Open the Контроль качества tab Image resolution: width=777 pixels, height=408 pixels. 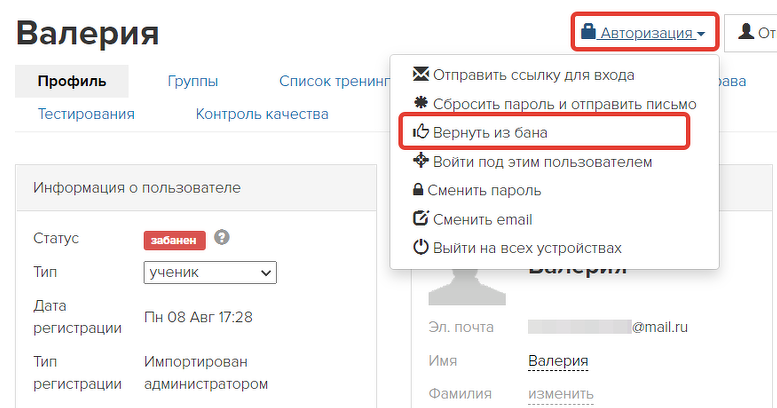262,114
